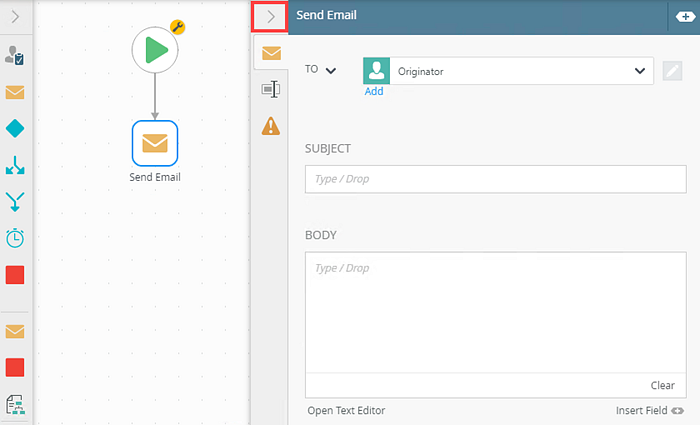Select the Send Email step on canvas
700x425 pixels.
click(155, 143)
